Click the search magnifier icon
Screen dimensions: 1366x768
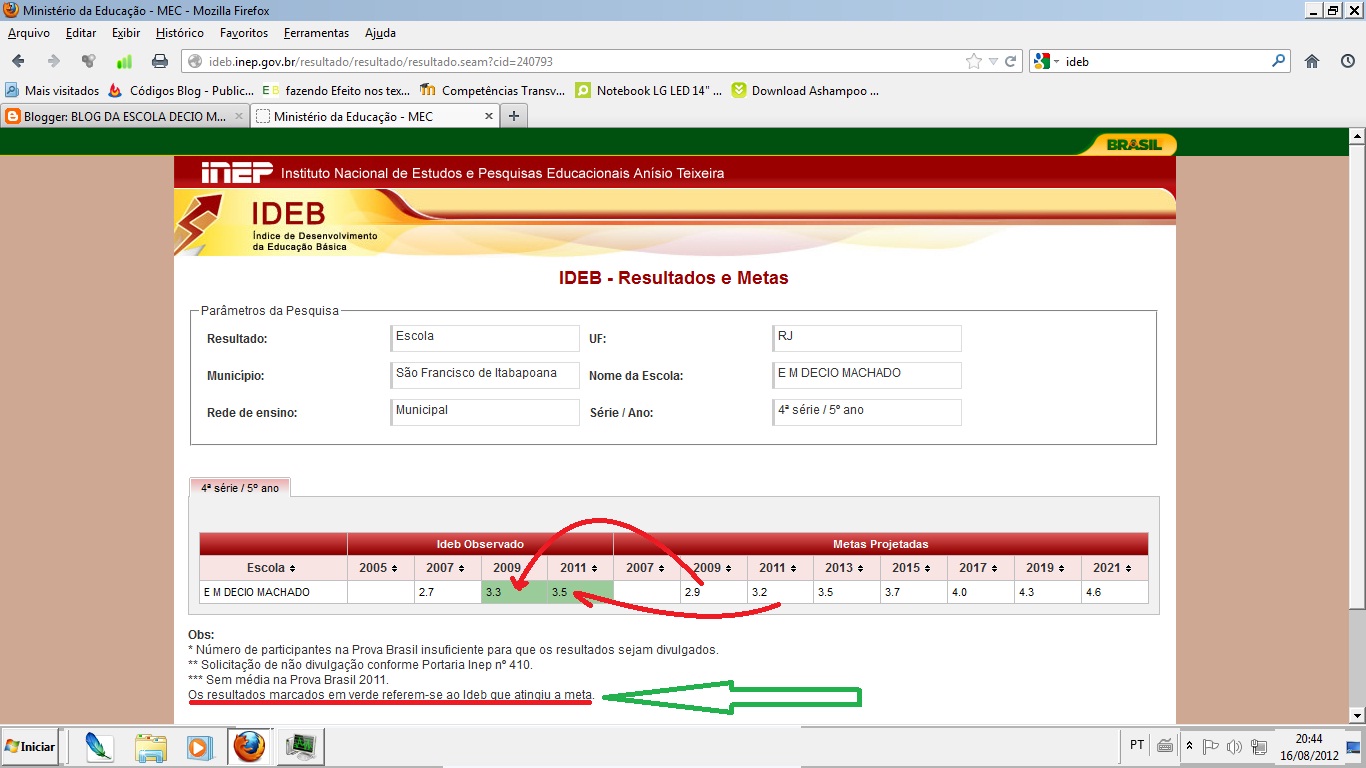[1279, 61]
